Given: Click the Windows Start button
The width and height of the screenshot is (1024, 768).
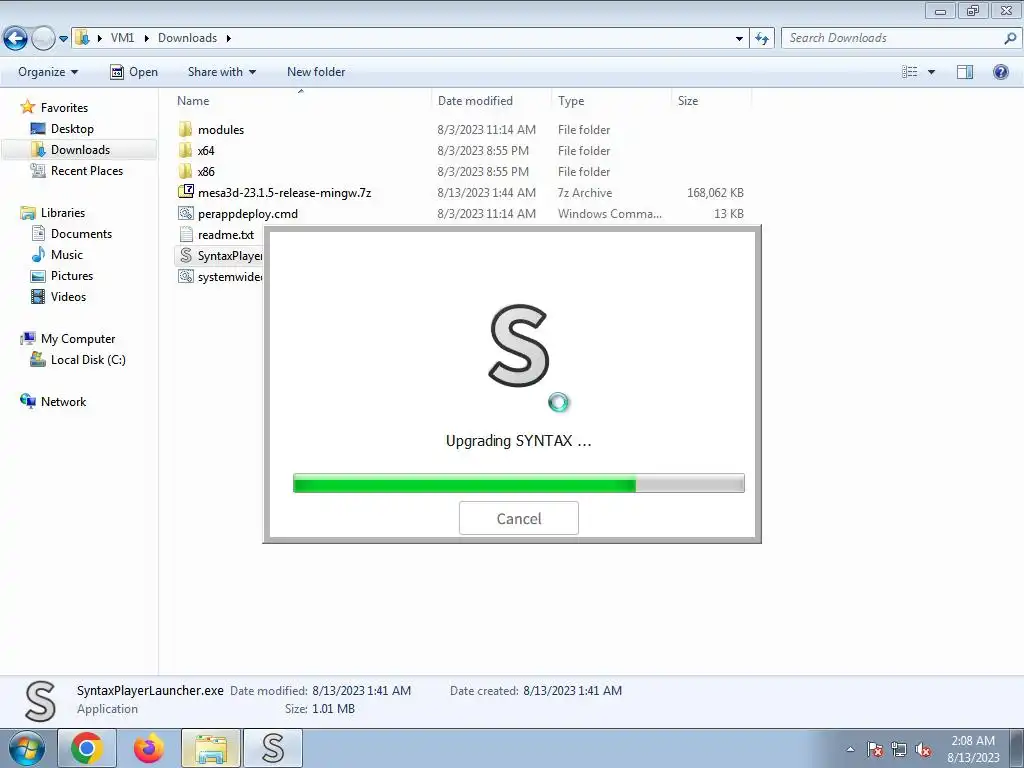Looking at the screenshot, I should pos(27,748).
